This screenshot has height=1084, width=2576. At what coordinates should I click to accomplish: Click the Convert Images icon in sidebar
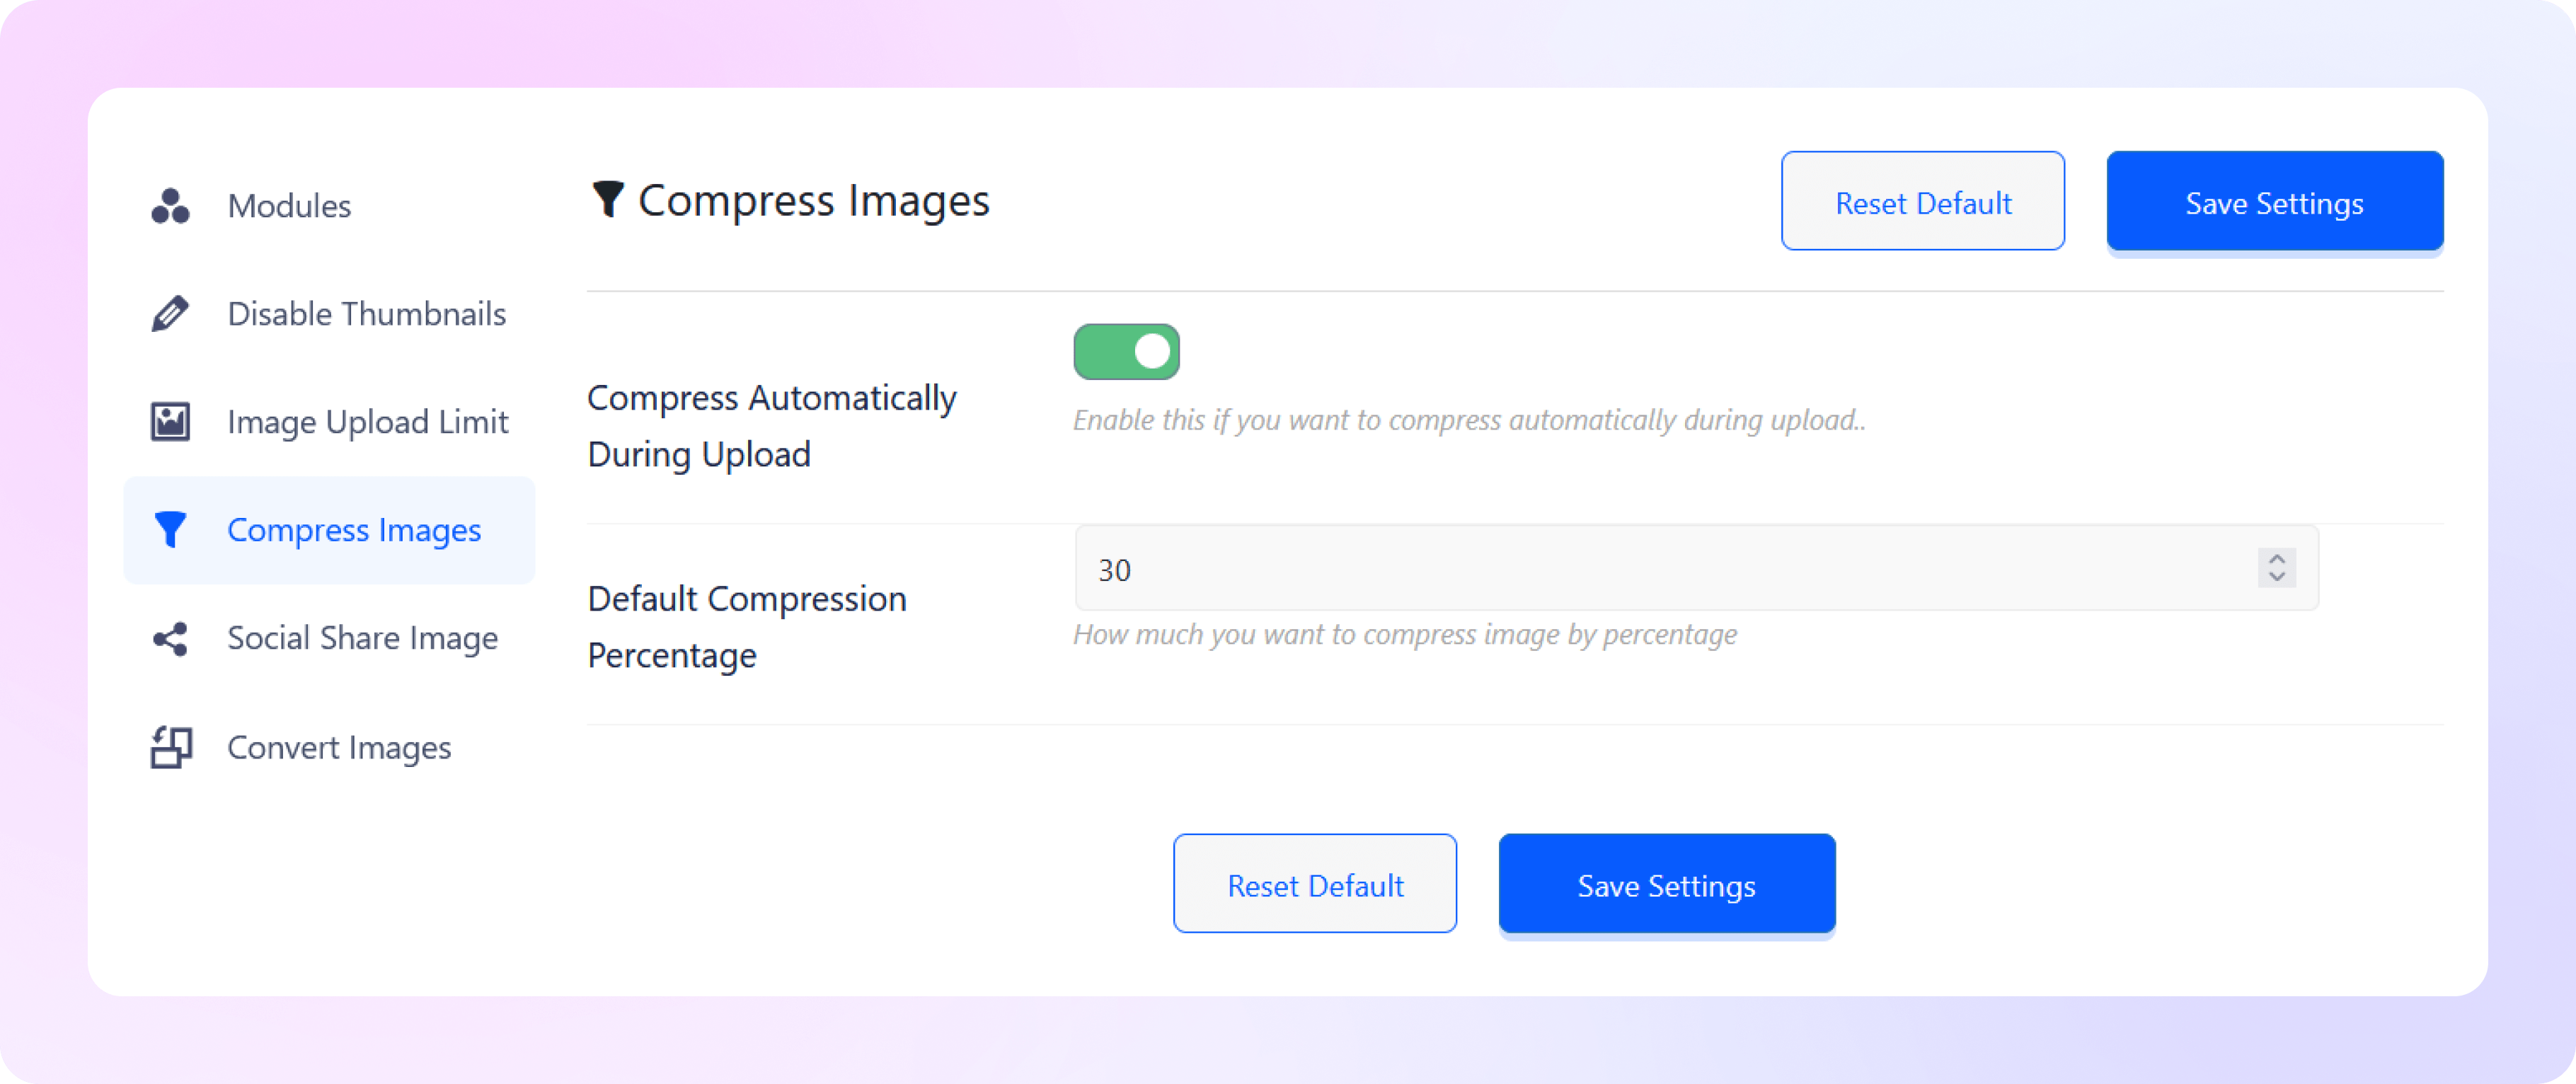coord(171,747)
